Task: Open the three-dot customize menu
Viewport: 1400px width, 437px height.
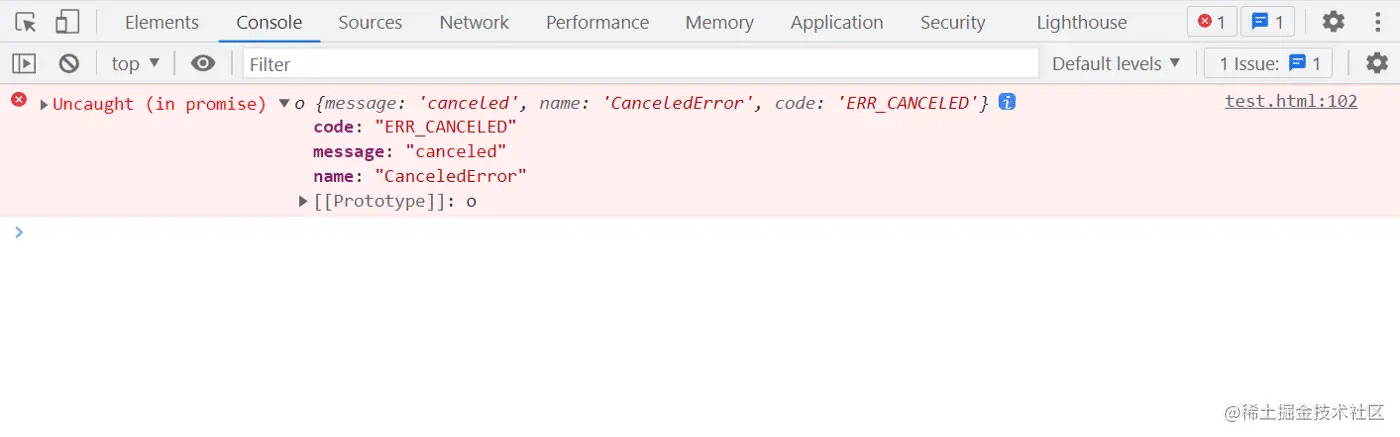Action: [1378, 22]
